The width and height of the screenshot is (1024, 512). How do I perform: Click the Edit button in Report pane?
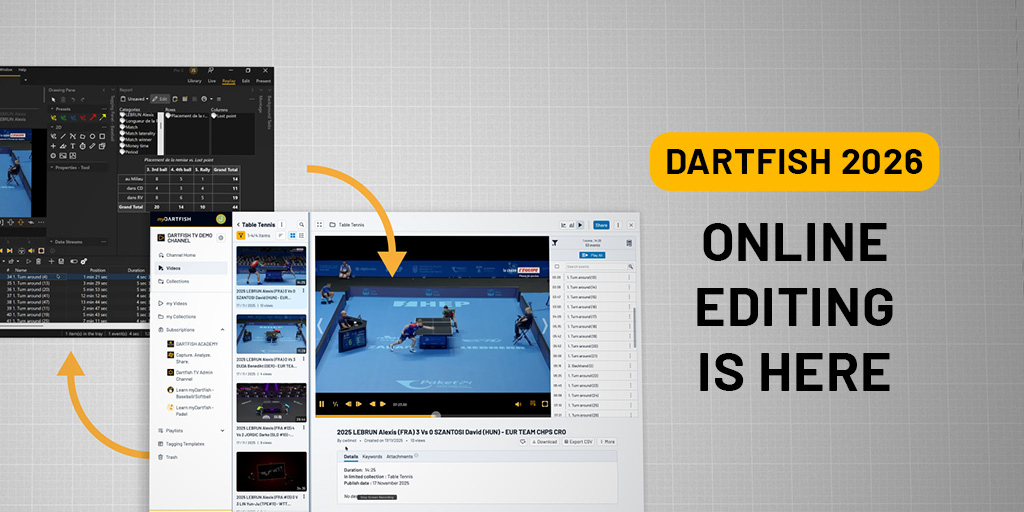coord(160,99)
